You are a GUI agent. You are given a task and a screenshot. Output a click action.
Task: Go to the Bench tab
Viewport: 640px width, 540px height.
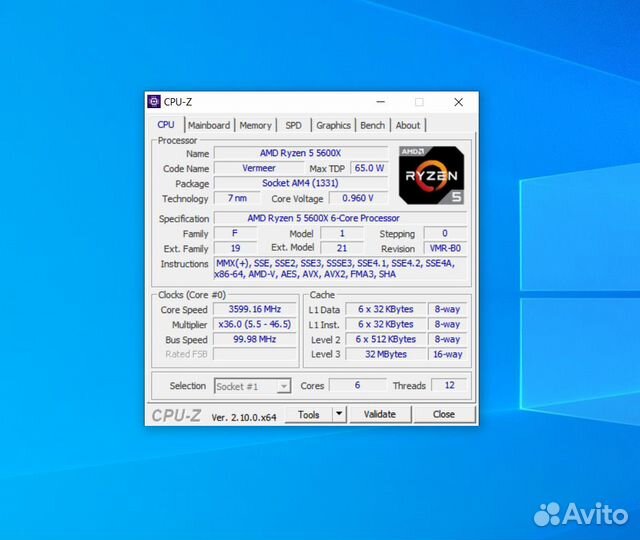click(x=373, y=125)
